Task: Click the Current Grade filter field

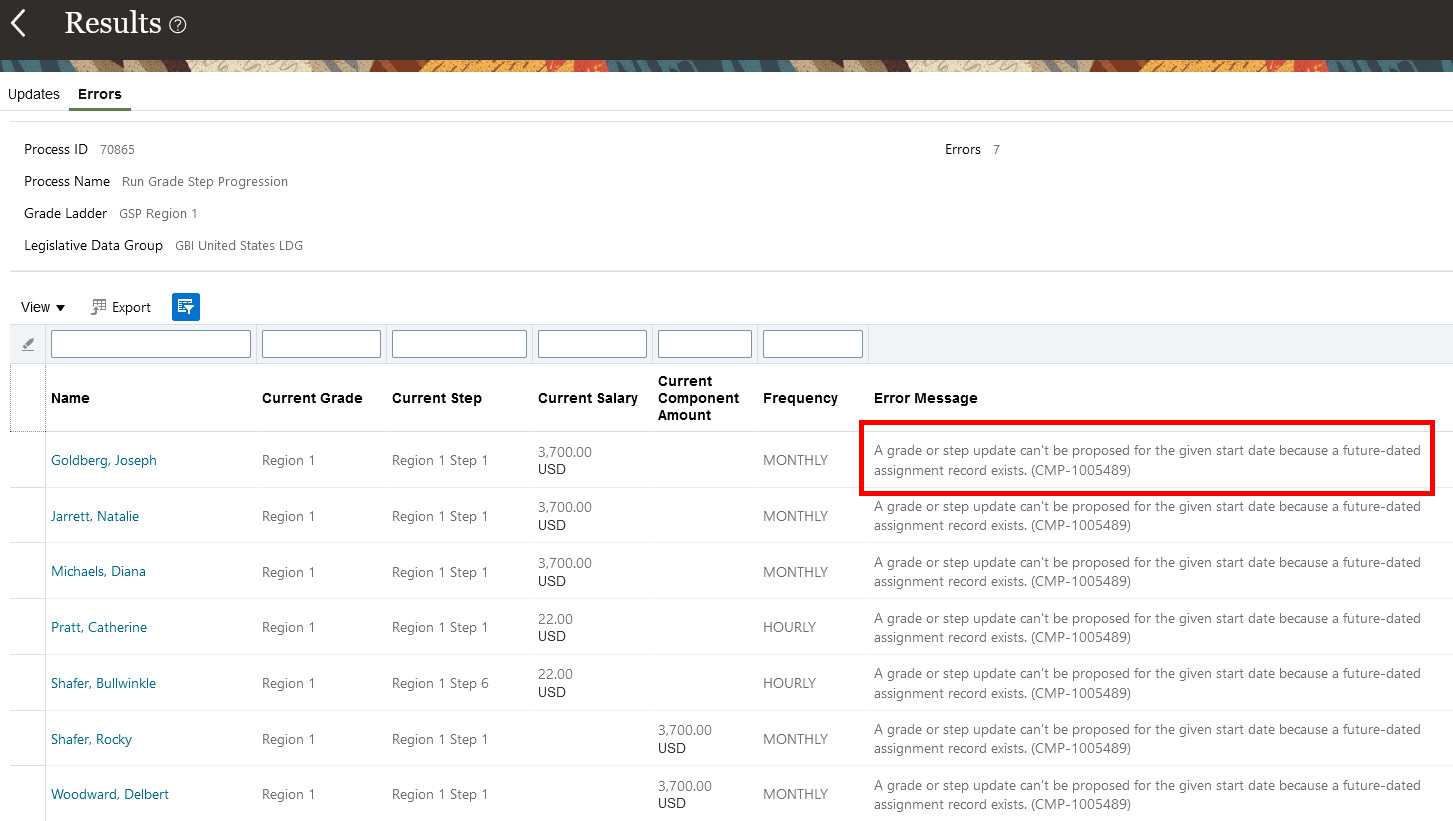Action: tap(321, 344)
